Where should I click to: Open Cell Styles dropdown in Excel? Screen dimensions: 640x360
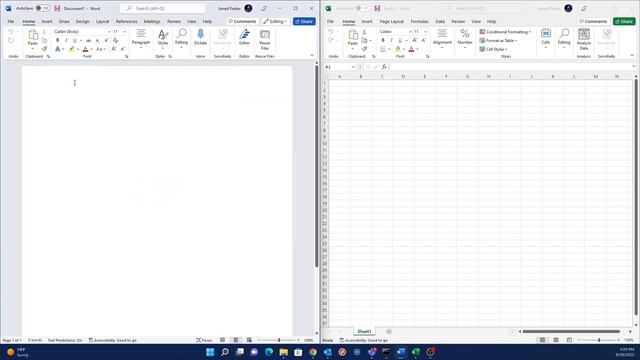493,49
